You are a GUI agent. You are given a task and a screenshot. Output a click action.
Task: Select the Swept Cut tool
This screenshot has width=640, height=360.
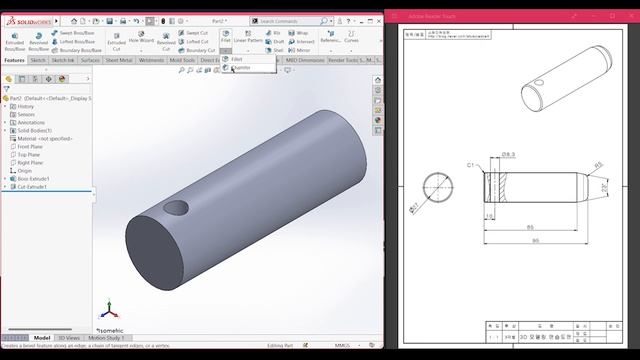coord(193,33)
